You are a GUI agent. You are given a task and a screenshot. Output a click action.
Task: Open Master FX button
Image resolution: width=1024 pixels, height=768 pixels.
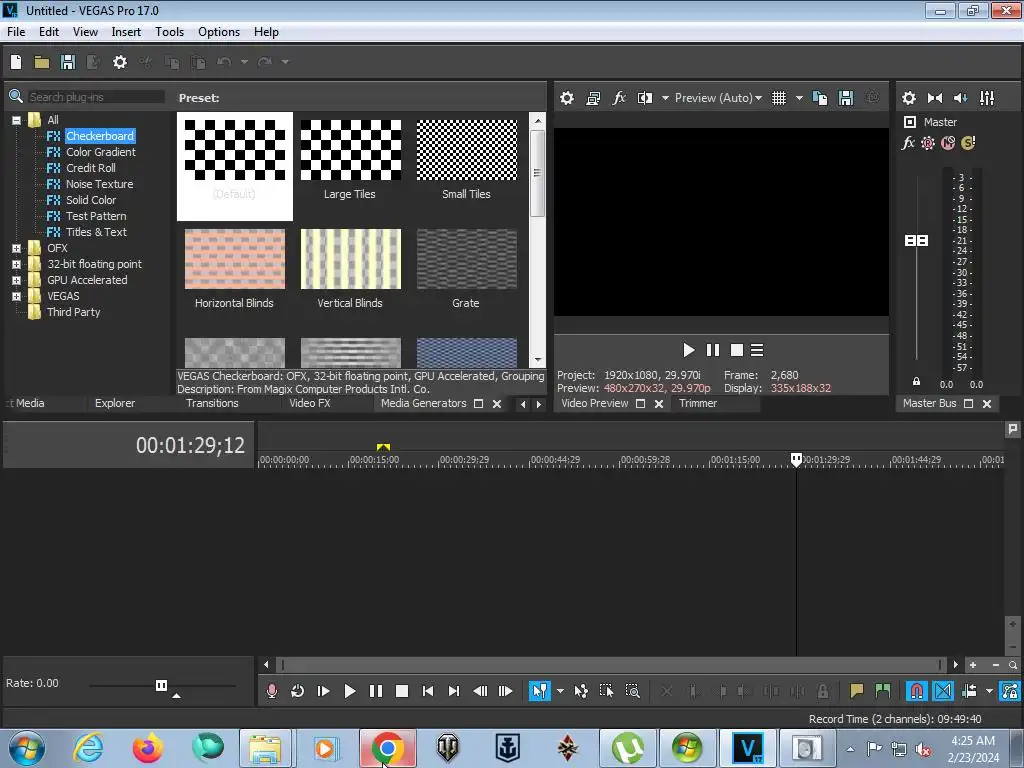[908, 142]
